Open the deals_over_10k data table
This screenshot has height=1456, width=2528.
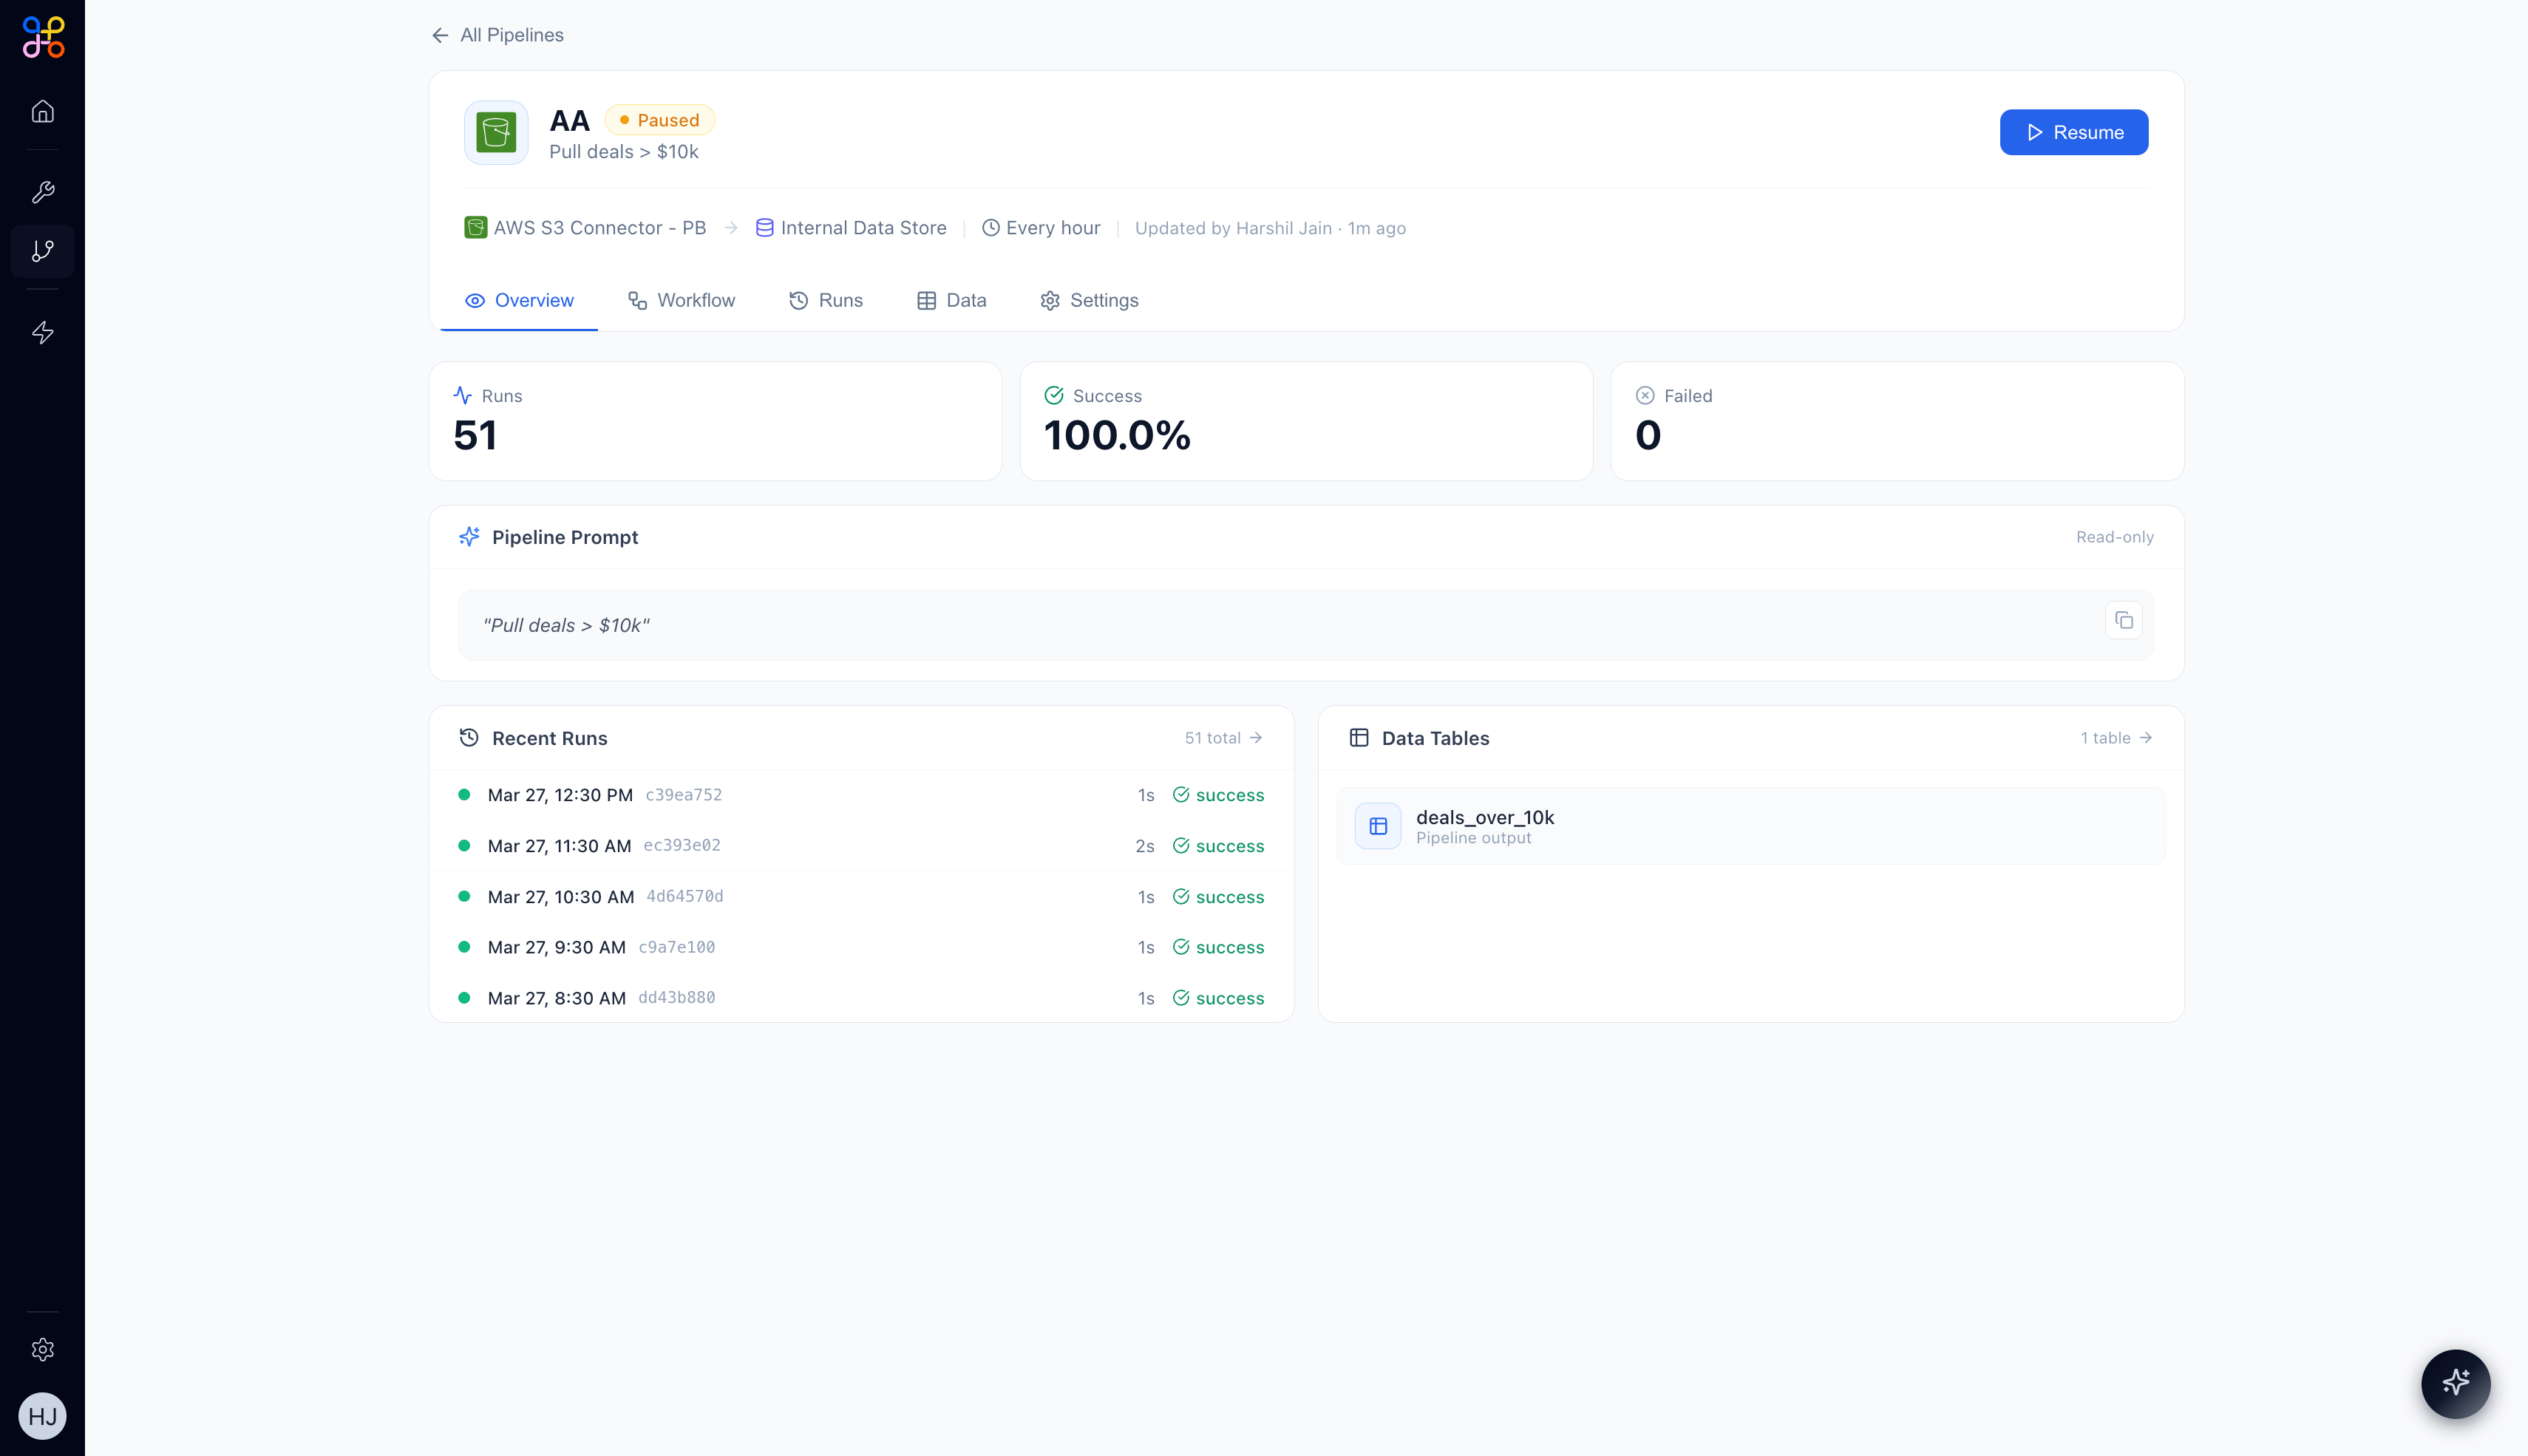pos(1751,826)
